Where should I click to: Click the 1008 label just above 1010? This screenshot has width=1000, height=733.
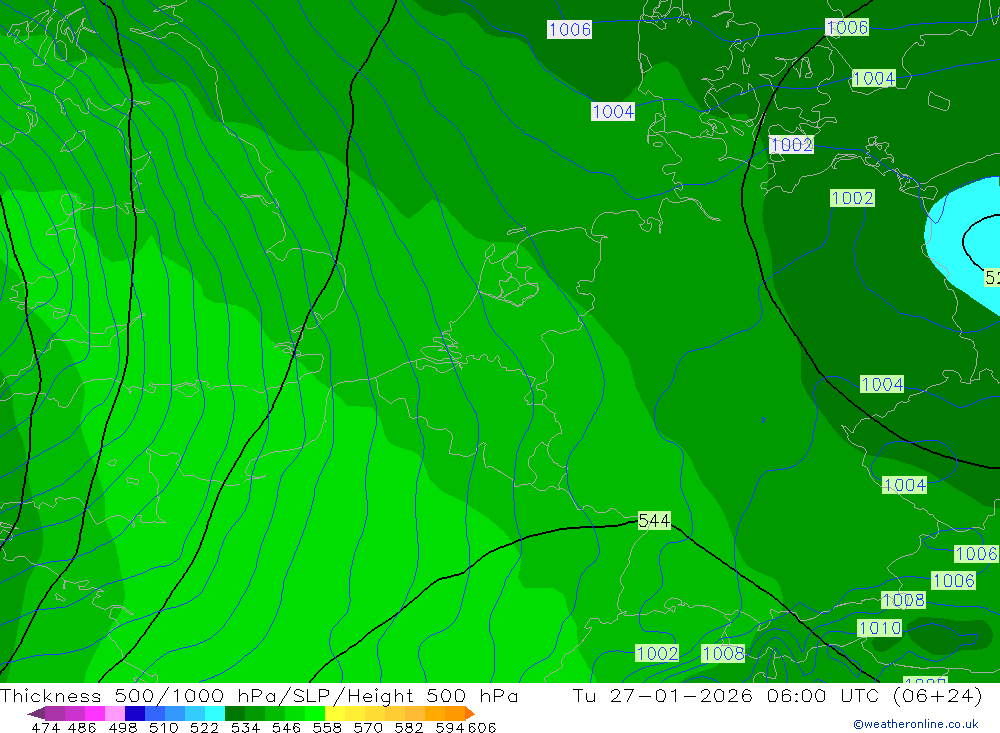[x=903, y=600]
